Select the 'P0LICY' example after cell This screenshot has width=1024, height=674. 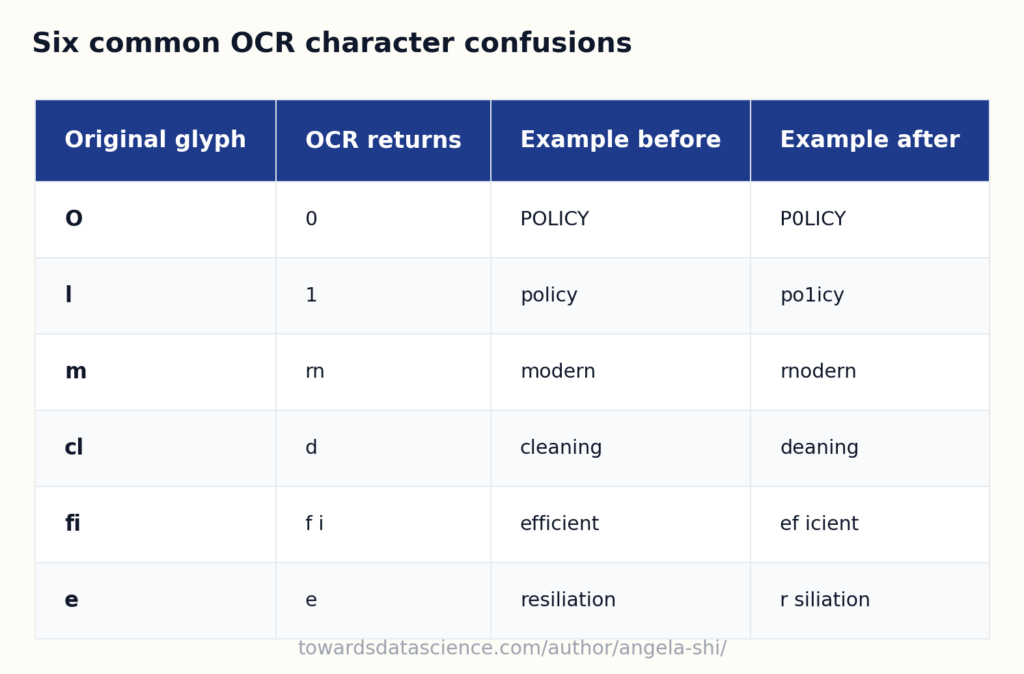(870, 219)
